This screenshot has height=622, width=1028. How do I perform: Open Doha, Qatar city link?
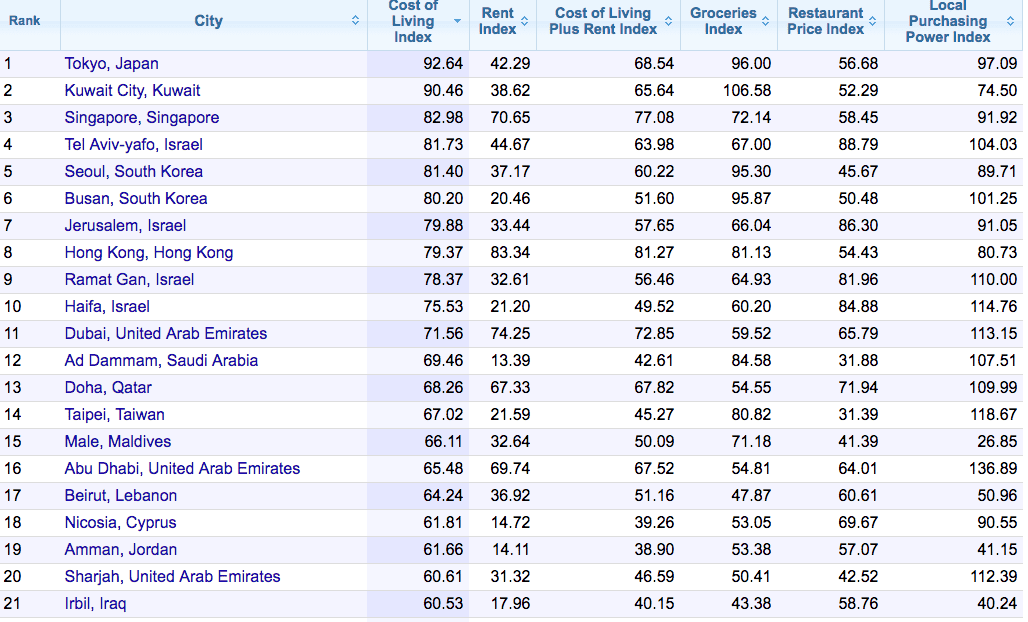tap(108, 388)
